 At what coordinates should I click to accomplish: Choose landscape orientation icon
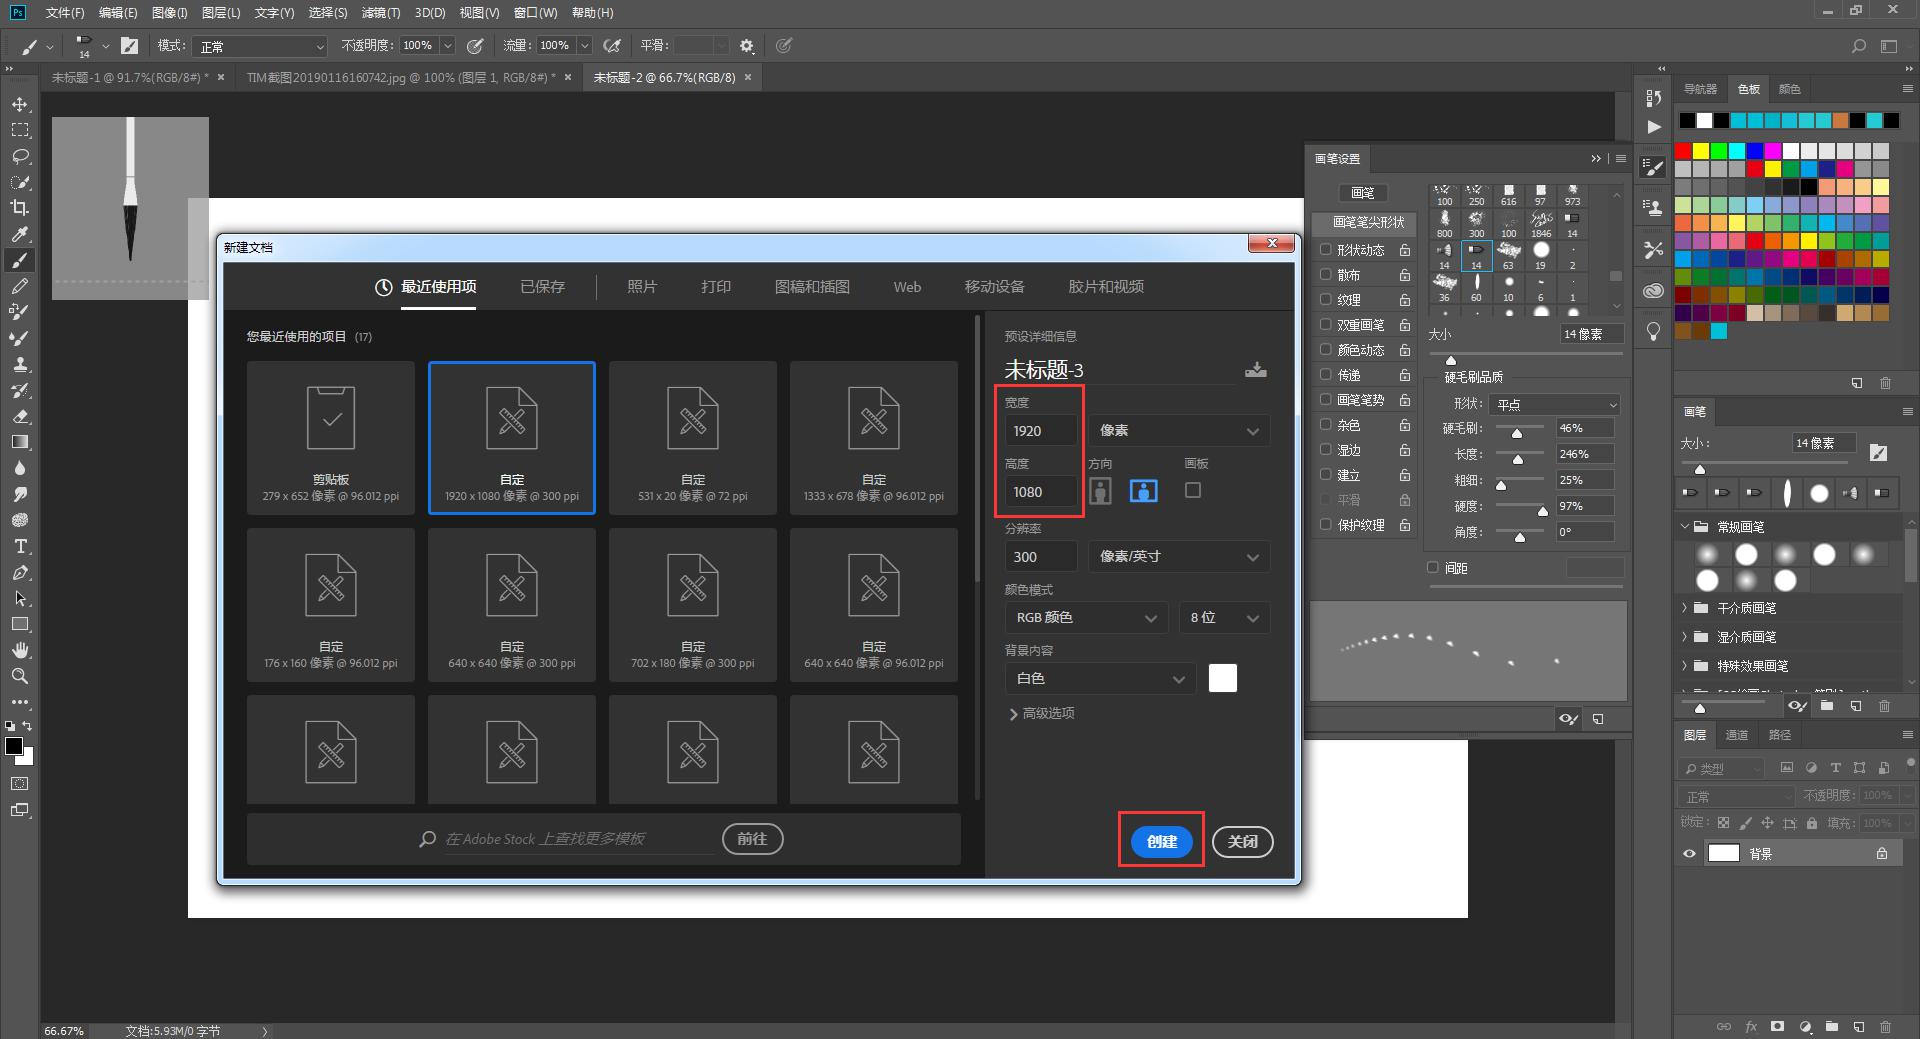(1143, 490)
